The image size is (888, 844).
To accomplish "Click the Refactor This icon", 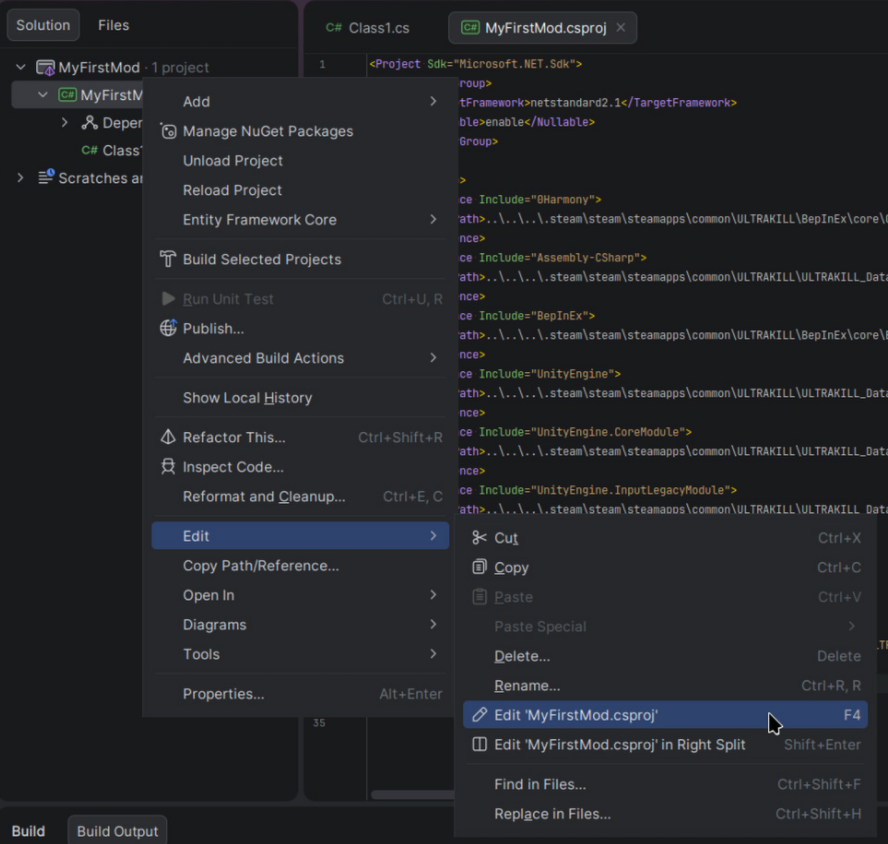I will (x=168, y=437).
